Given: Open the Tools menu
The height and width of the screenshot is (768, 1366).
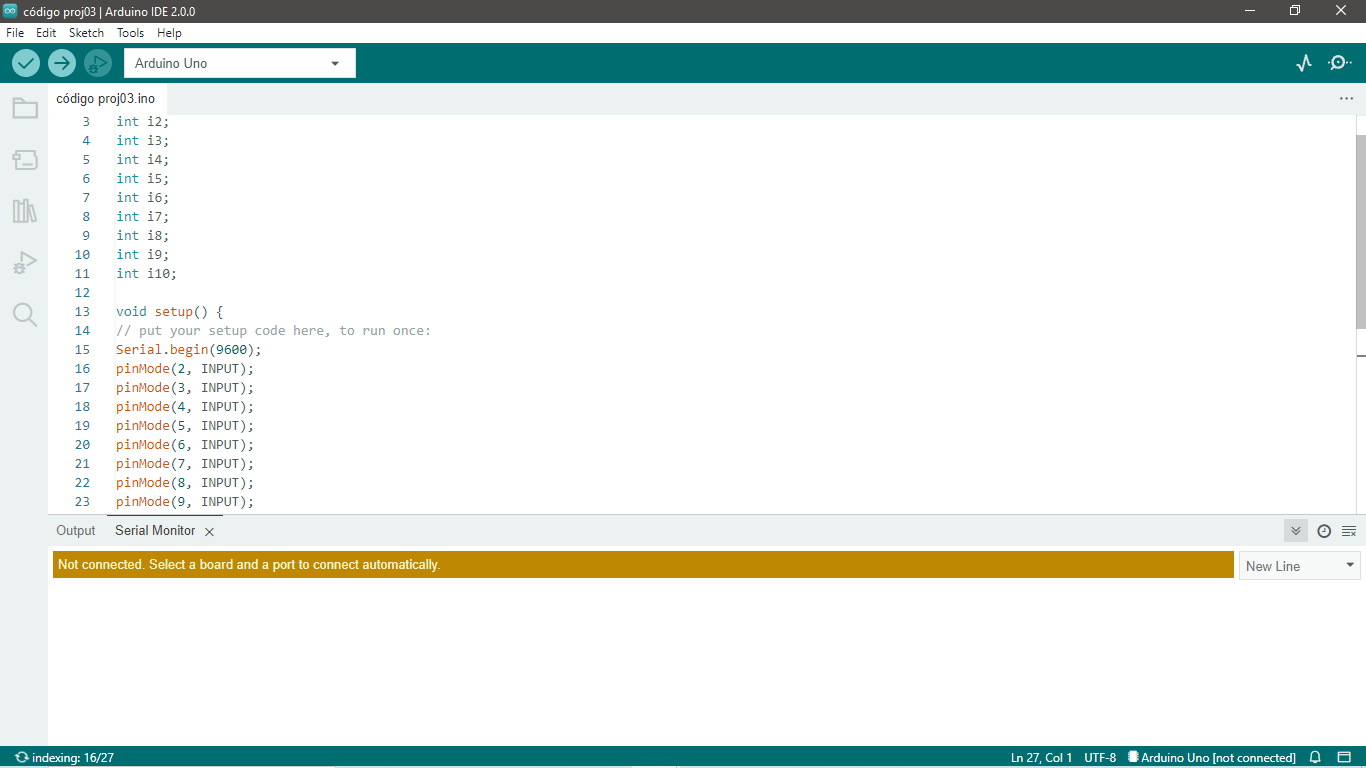Looking at the screenshot, I should tap(130, 33).
